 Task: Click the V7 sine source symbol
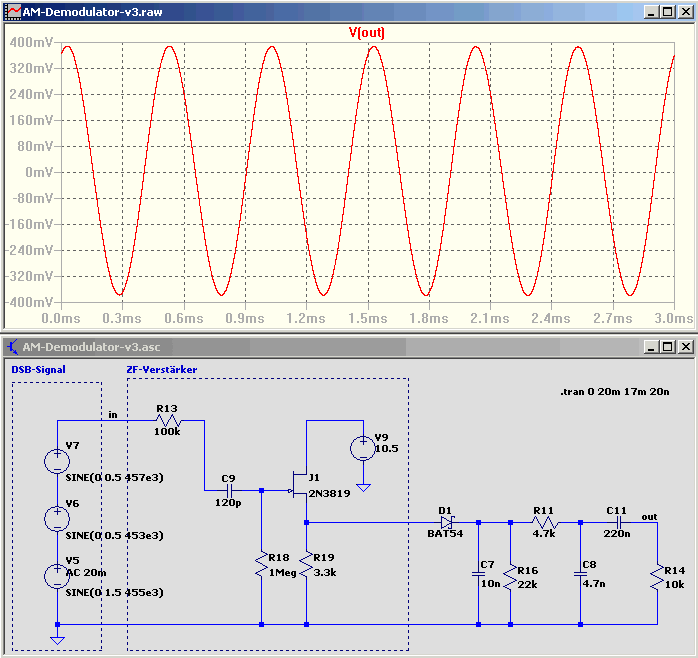pyautogui.click(x=57, y=461)
